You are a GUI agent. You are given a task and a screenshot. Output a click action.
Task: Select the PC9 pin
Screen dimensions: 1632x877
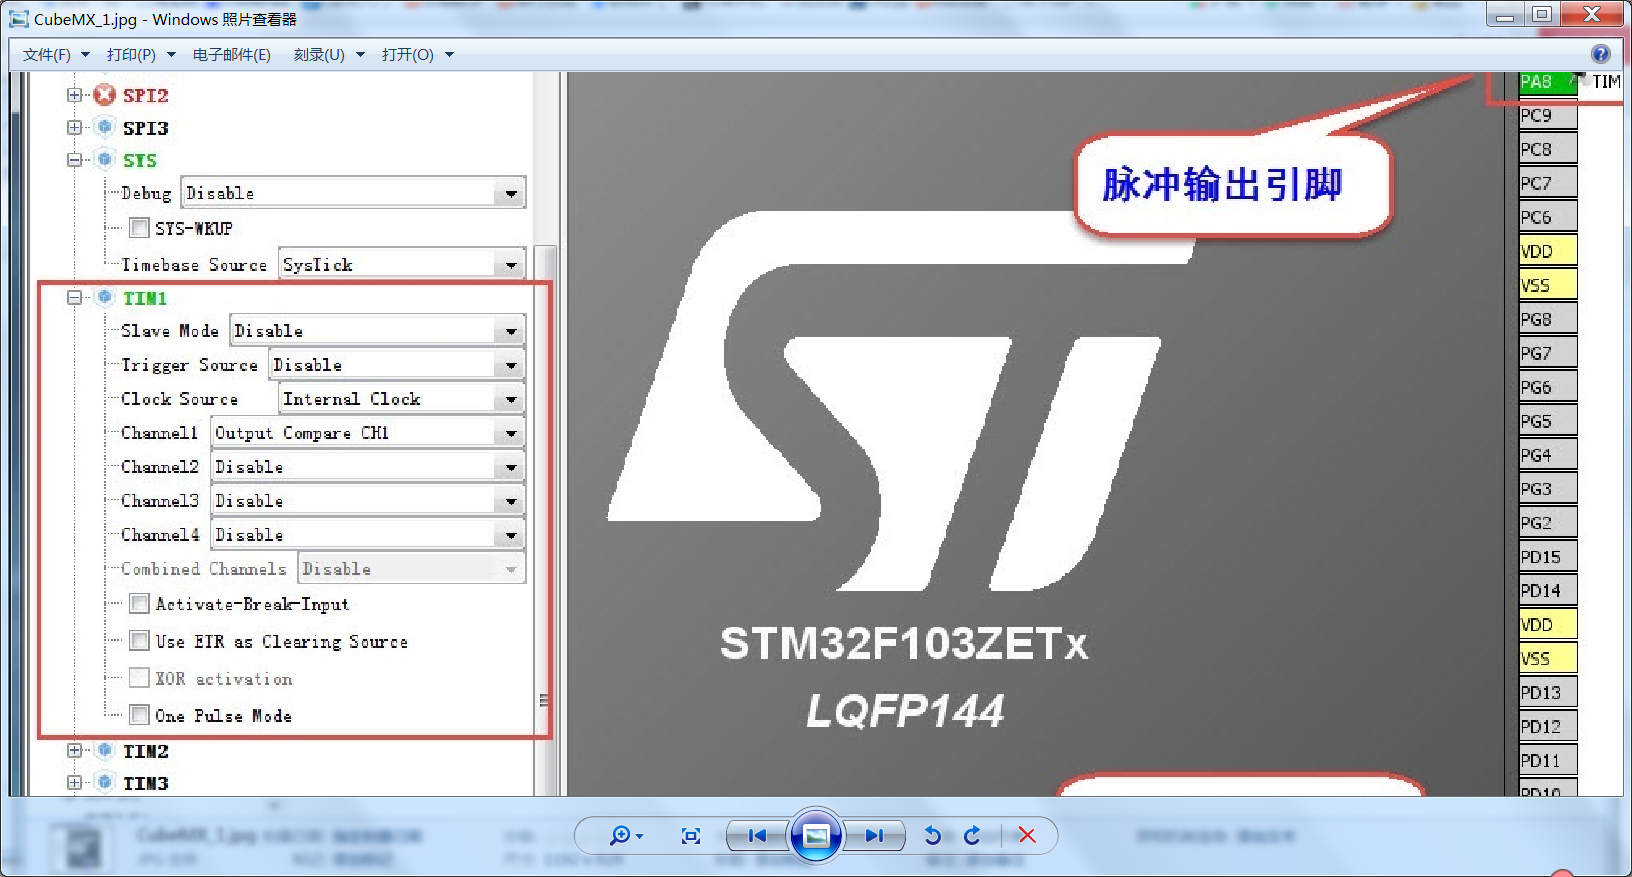[1548, 115]
